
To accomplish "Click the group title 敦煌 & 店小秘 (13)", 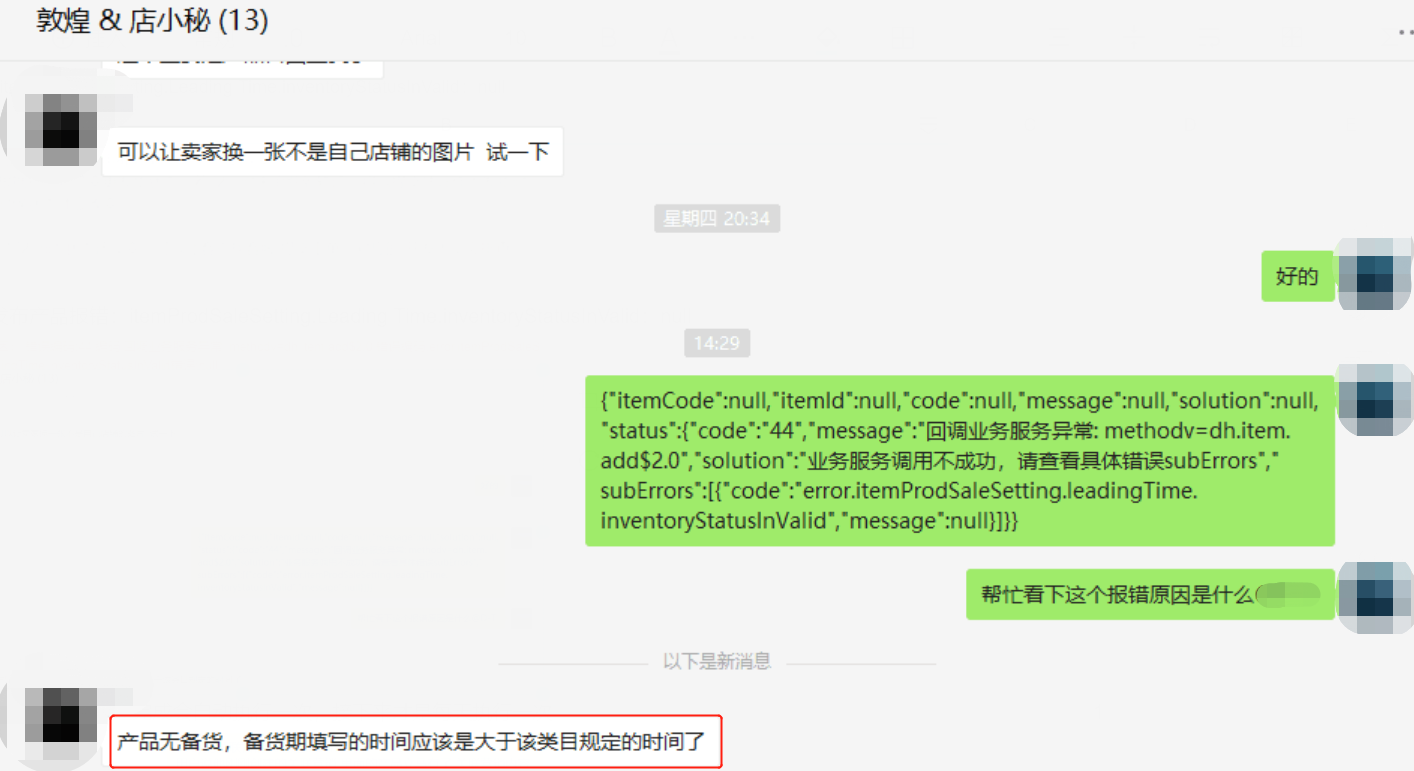I will coord(152,20).
